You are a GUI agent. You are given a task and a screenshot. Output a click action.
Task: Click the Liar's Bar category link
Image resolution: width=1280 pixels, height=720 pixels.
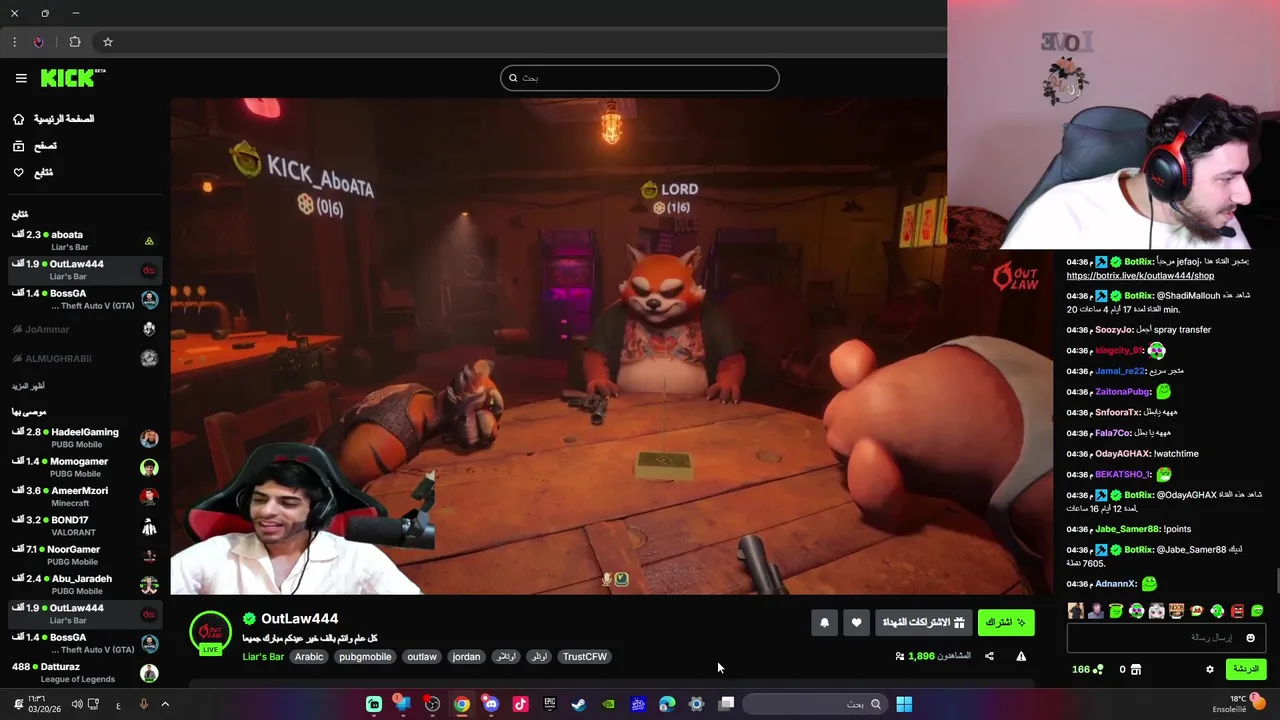tap(263, 657)
